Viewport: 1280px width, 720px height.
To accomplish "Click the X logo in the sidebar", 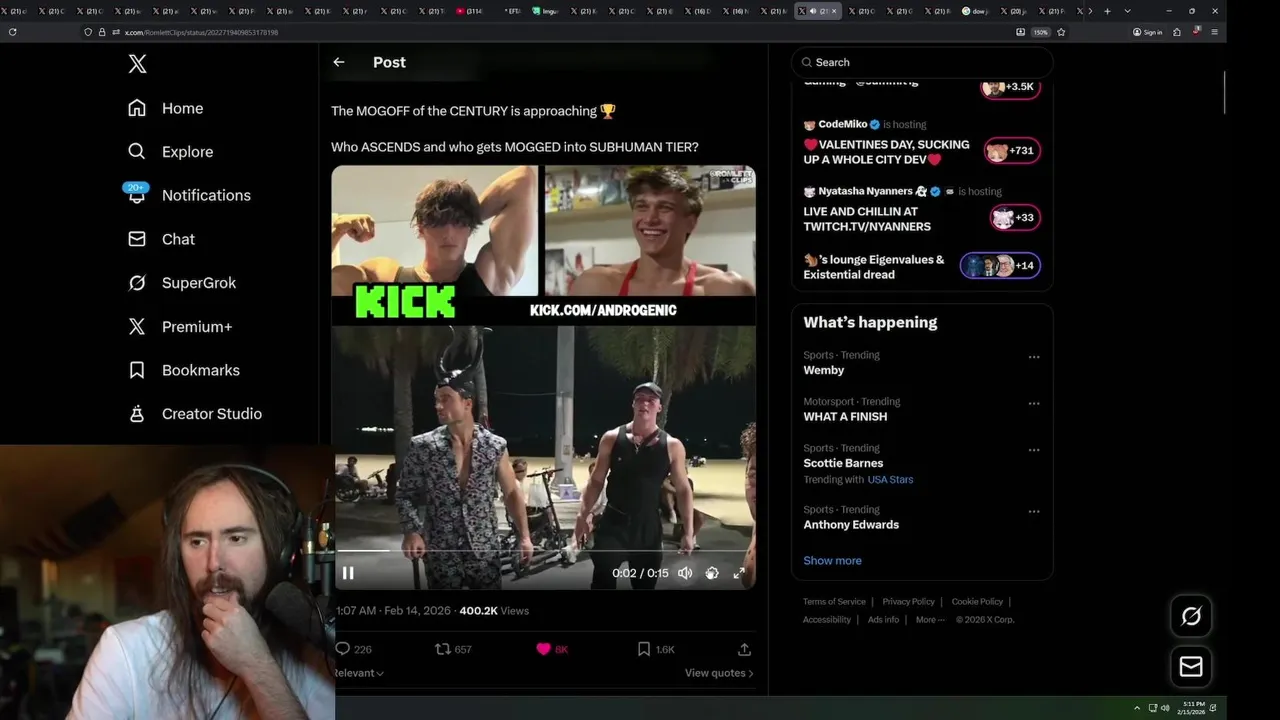I will [x=138, y=64].
